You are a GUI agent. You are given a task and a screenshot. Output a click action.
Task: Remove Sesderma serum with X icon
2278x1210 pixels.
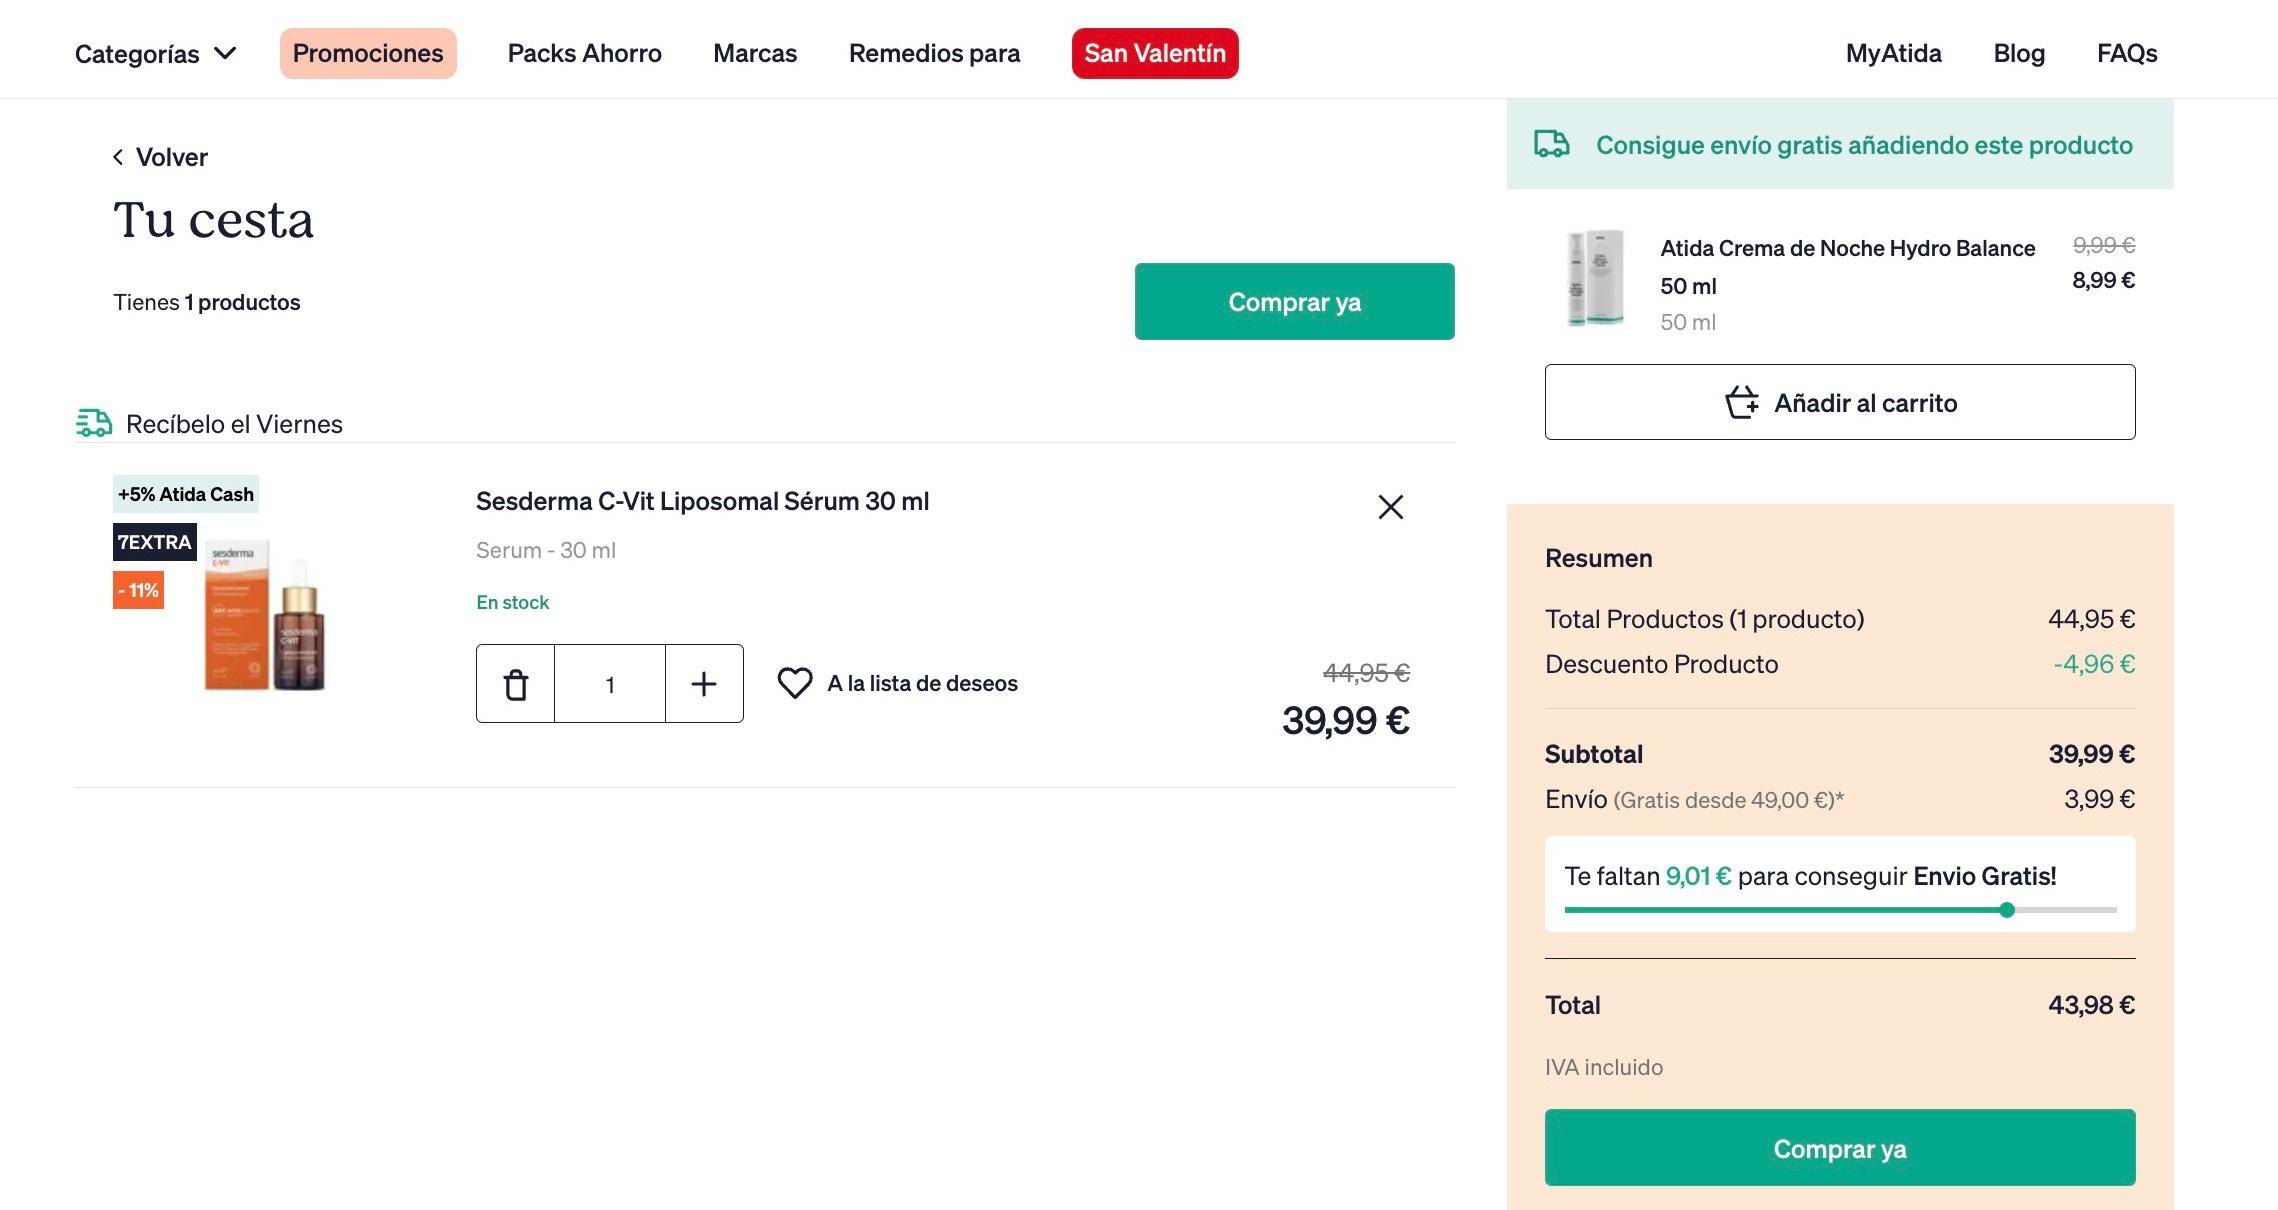click(x=1390, y=507)
